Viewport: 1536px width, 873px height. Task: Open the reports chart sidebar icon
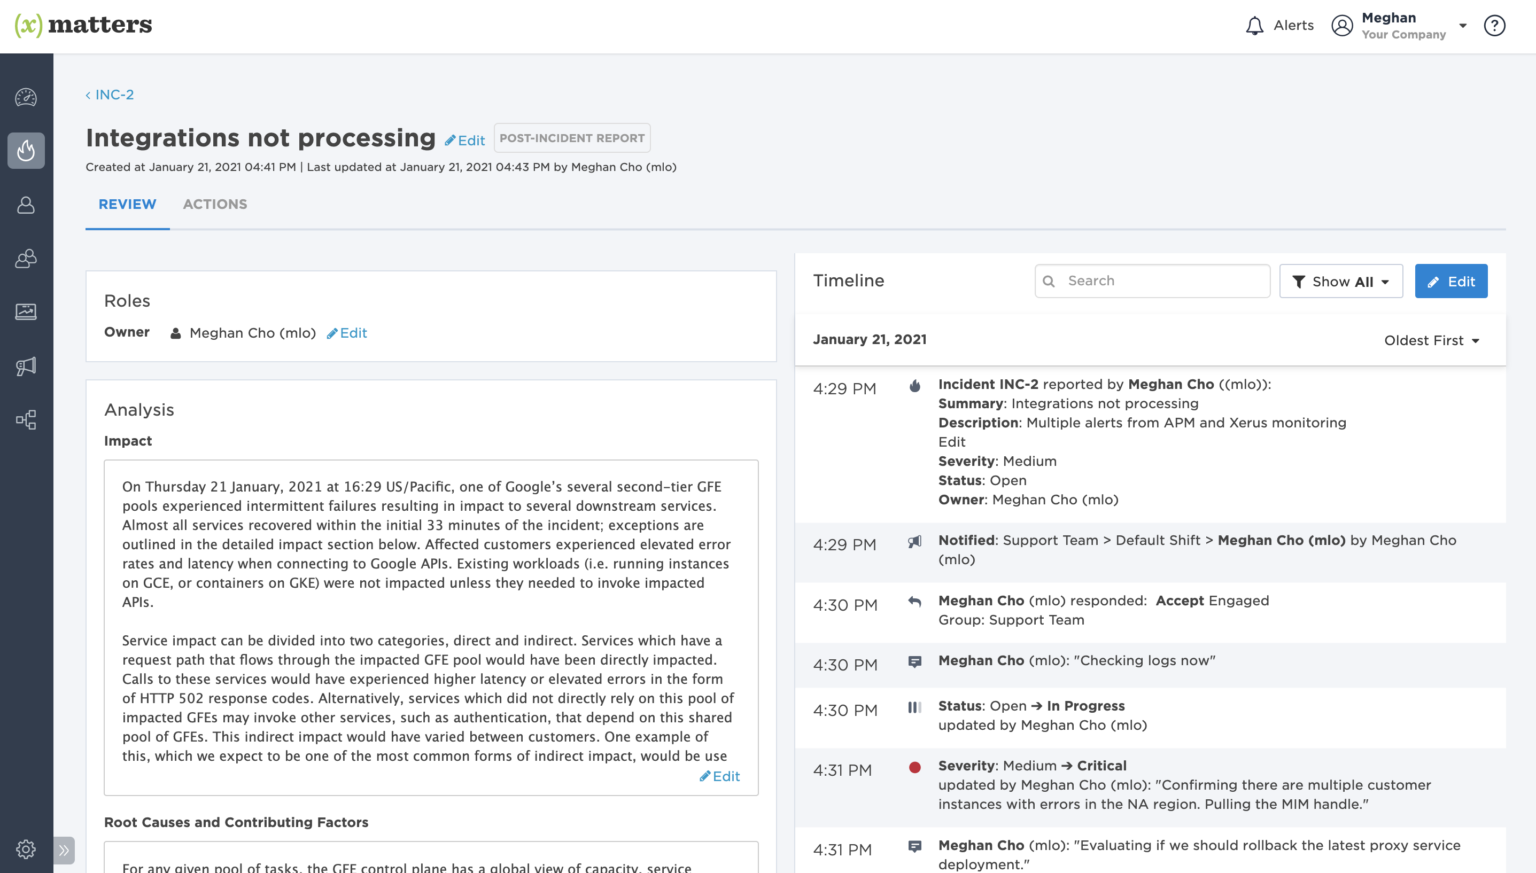point(26,312)
